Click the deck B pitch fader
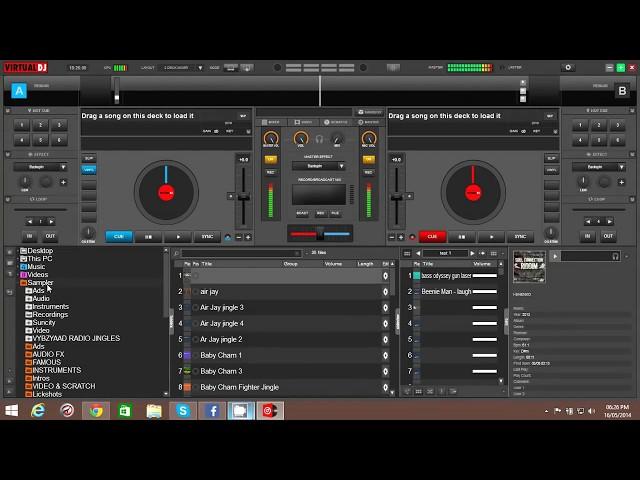 (x=396, y=197)
